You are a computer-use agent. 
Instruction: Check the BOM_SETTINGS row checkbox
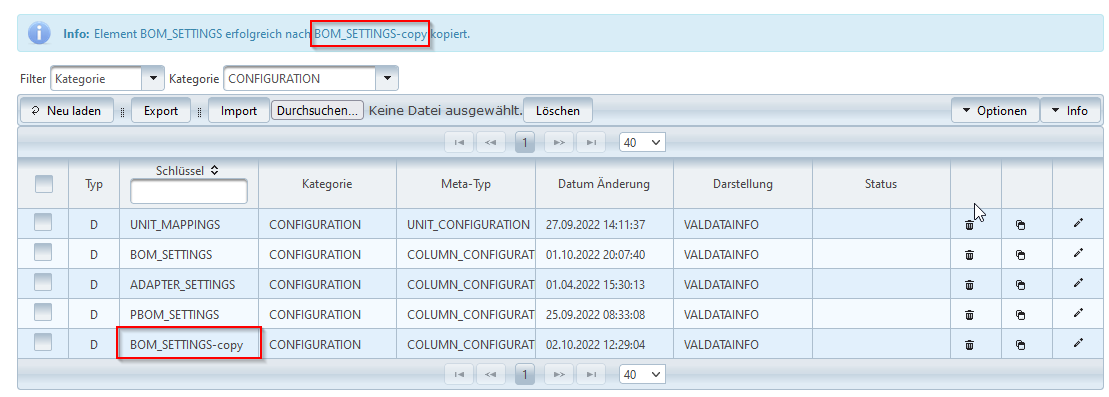(x=44, y=253)
